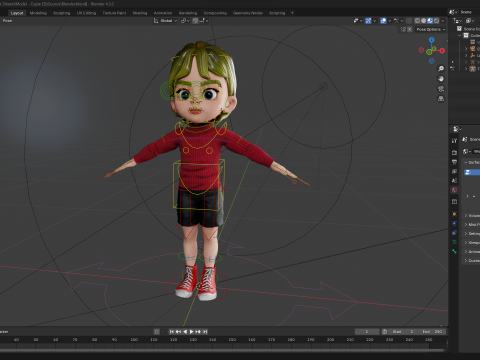480x360 pixels.
Task: Click the End frame field showing 250
Action: (432, 331)
